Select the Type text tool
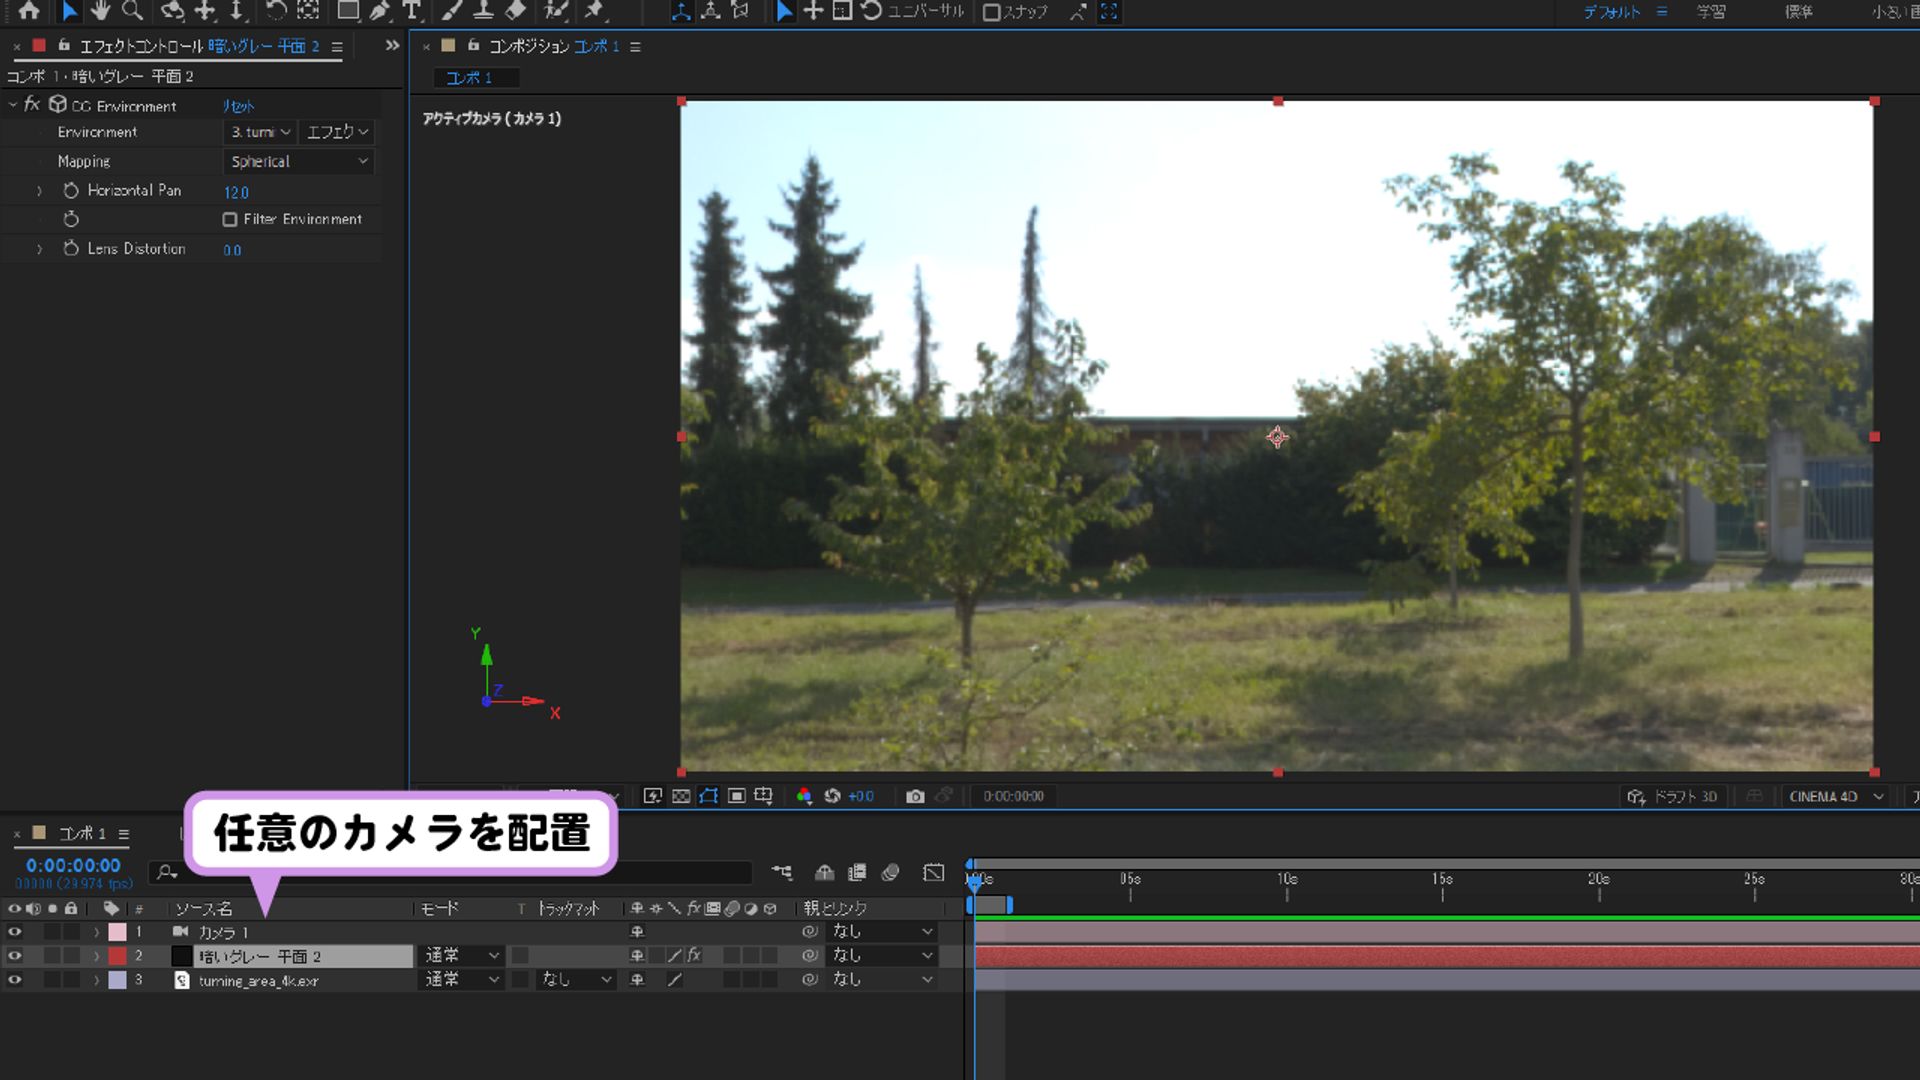 411,11
